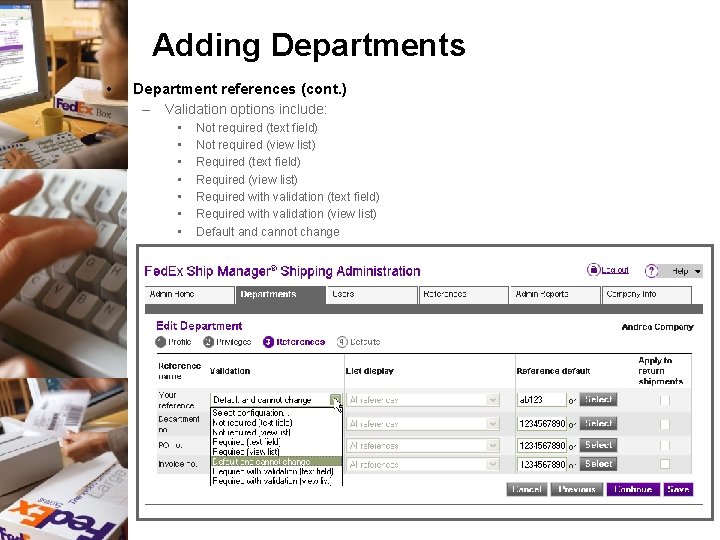This screenshot has width=720, height=540.
Task: Click Department no. reference default field
Action: pyautogui.click(x=542, y=423)
